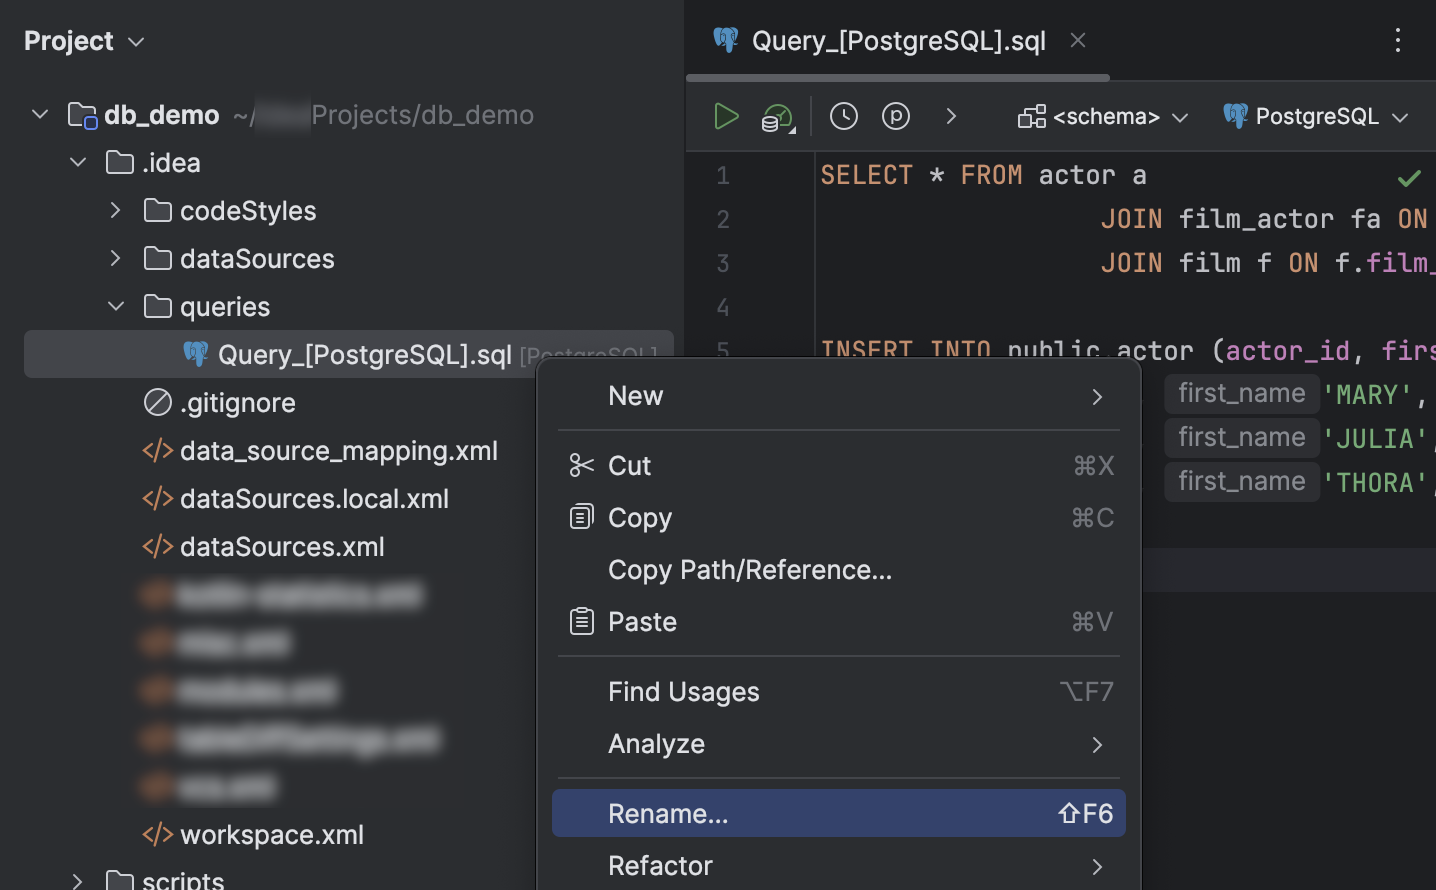Select Copy Path/Reference... in the menu
Screen dimensions: 1436x890
pyautogui.click(x=750, y=570)
